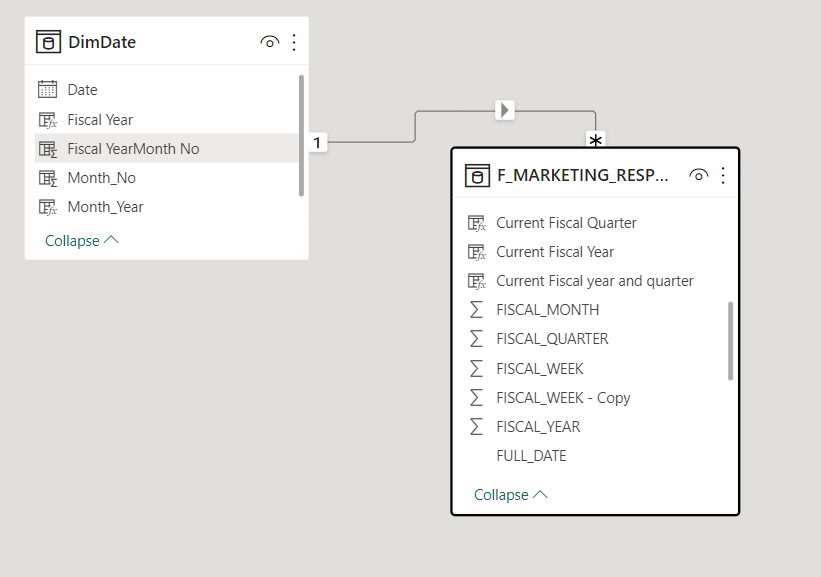Collapse the F_MARKETING_RESP table

[x=511, y=495]
